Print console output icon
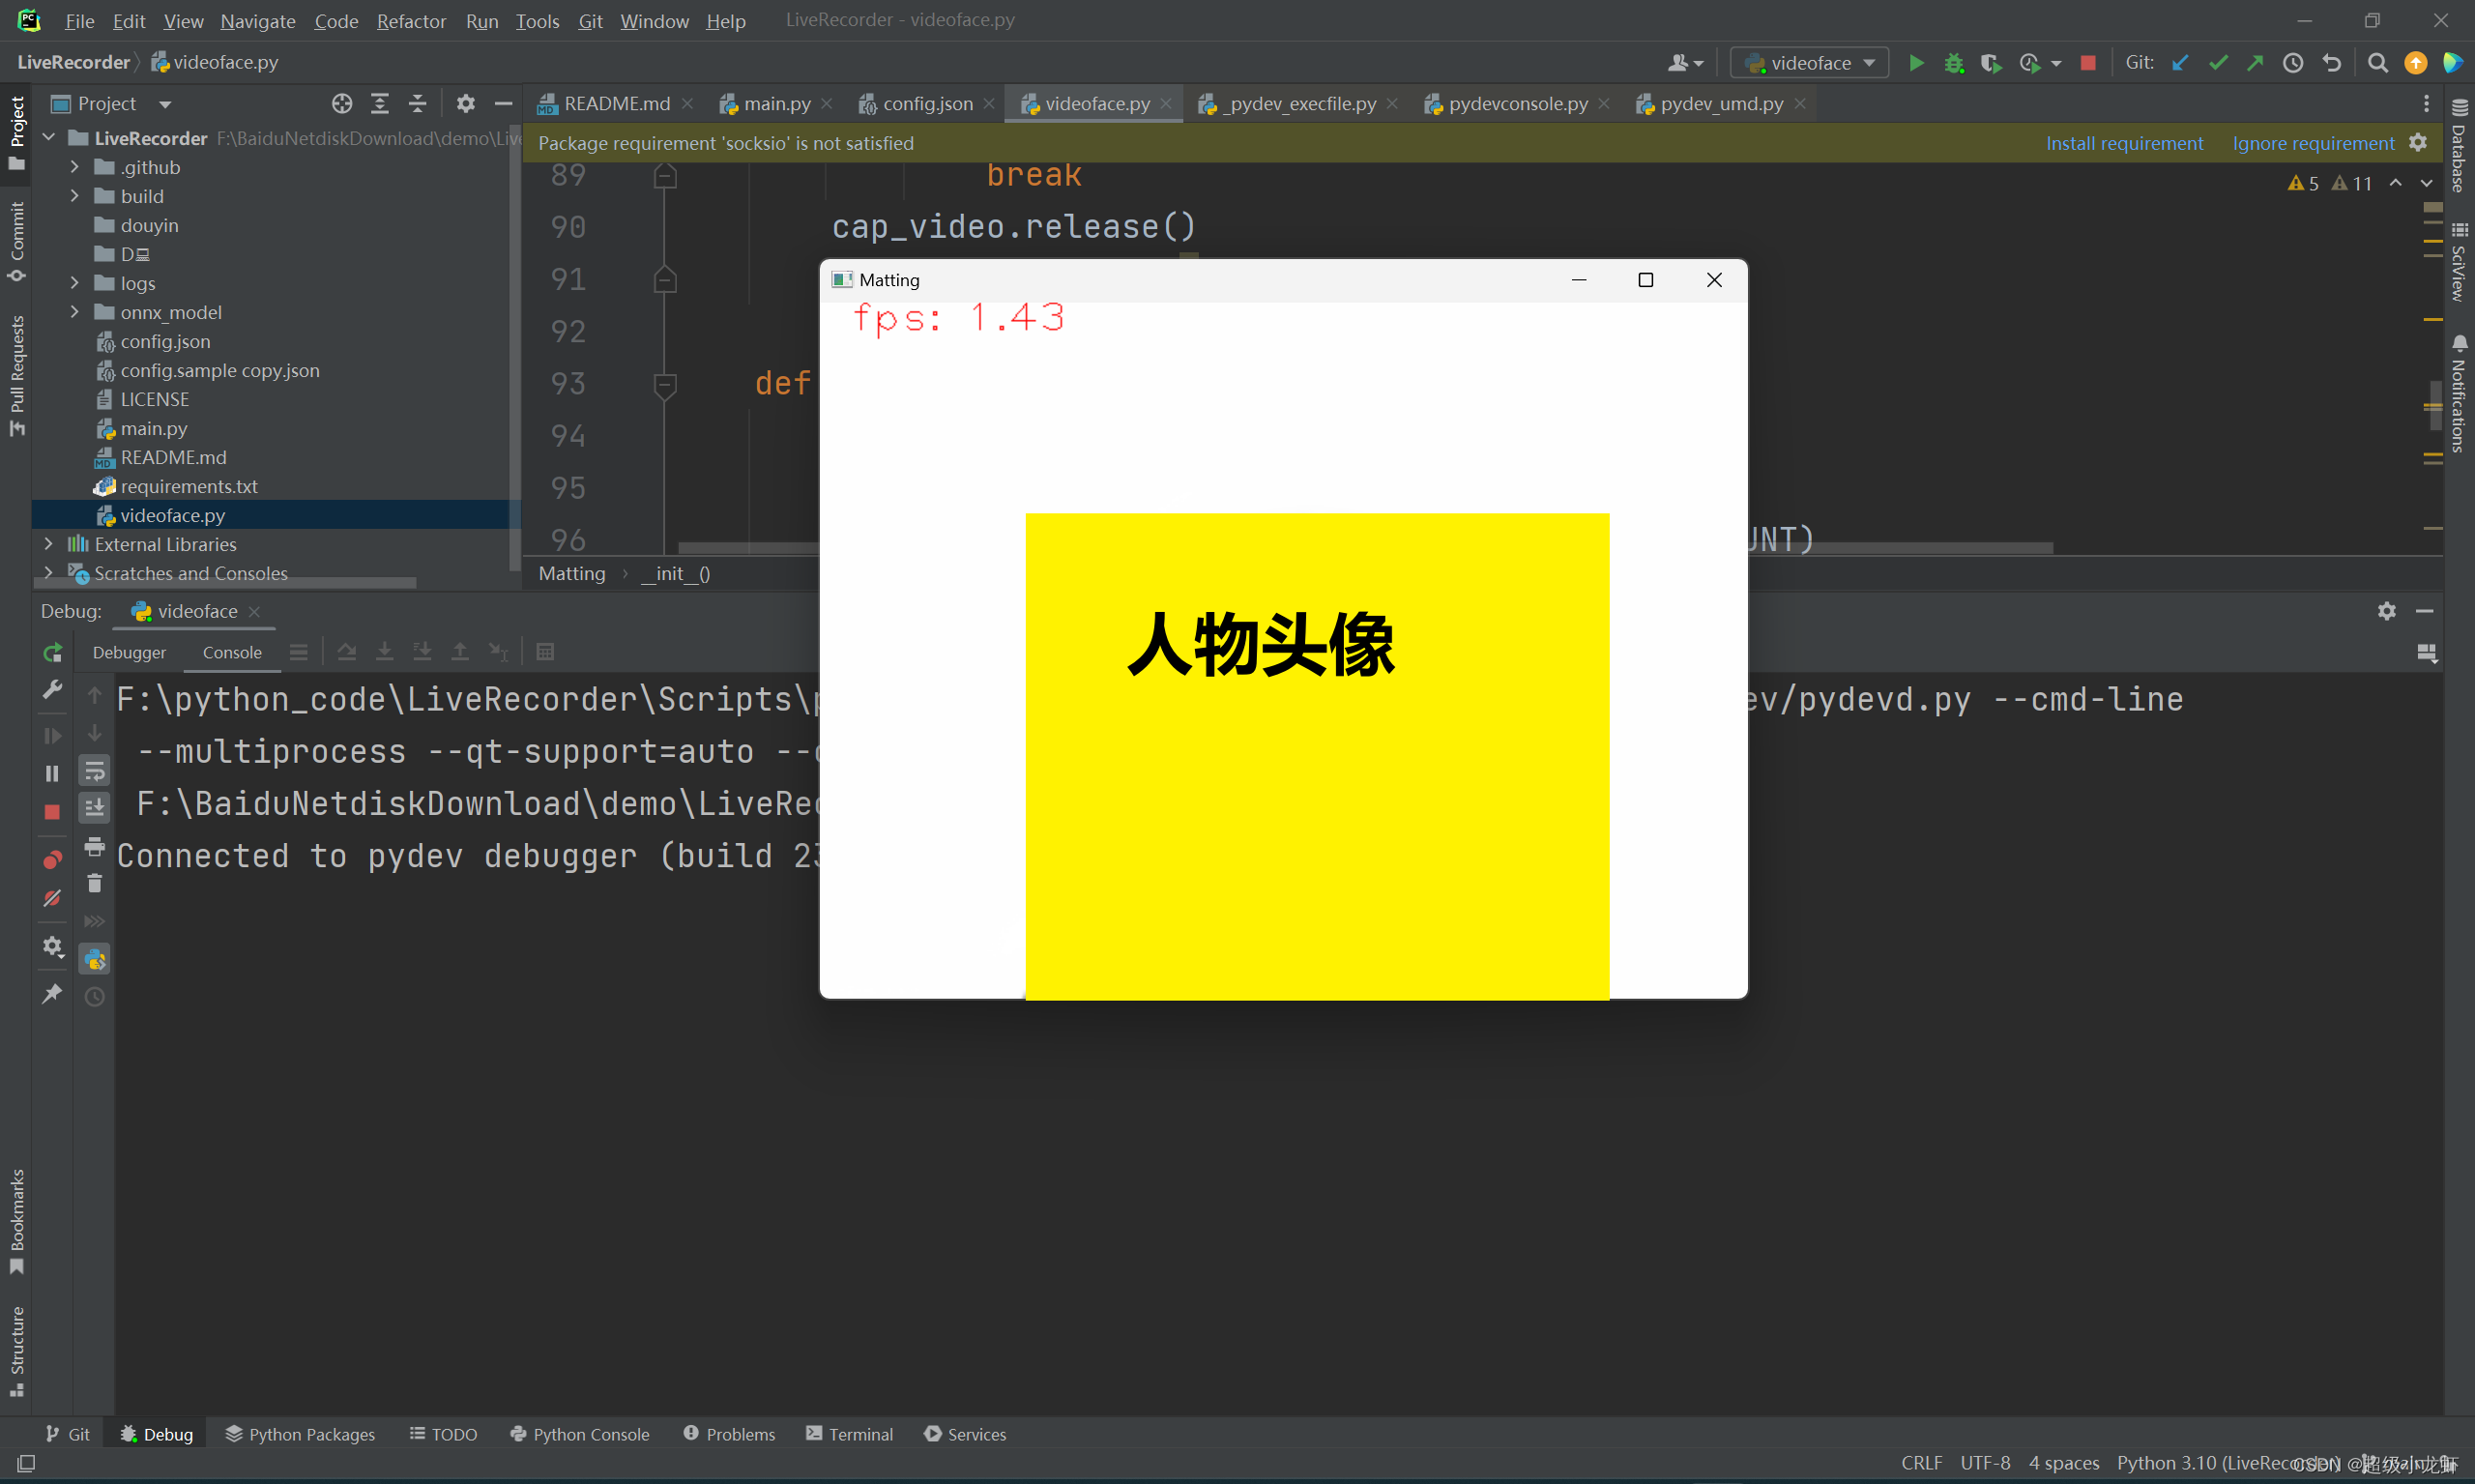The width and height of the screenshot is (2475, 1484). point(94,846)
